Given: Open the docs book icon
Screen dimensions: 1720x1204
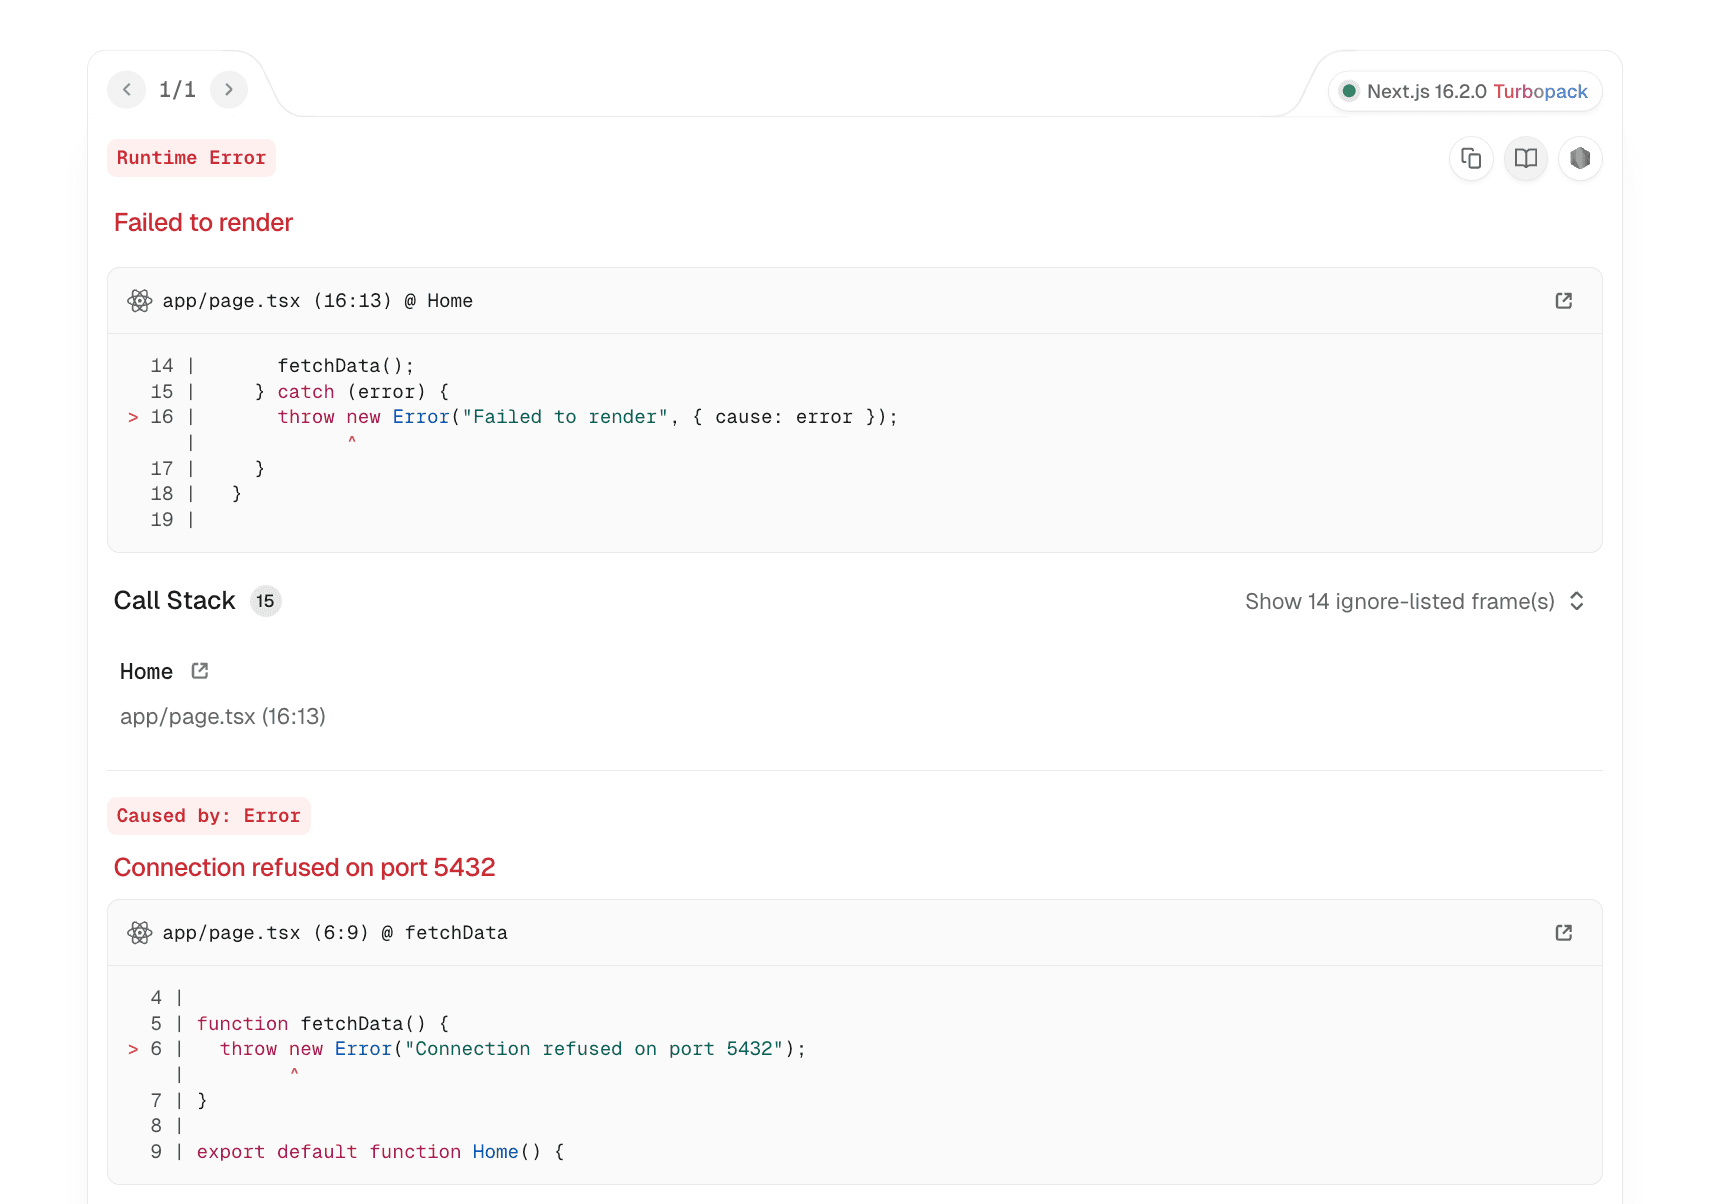Looking at the screenshot, I should click(1526, 158).
